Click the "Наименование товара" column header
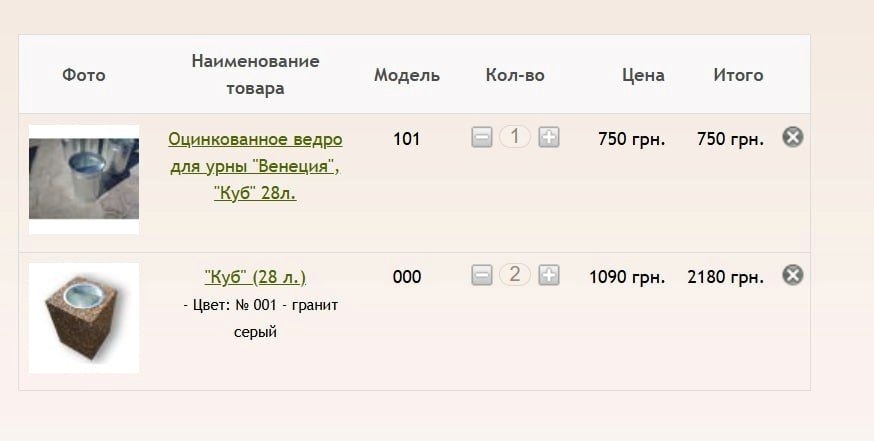Viewport: 874px width, 441px height. (x=255, y=75)
